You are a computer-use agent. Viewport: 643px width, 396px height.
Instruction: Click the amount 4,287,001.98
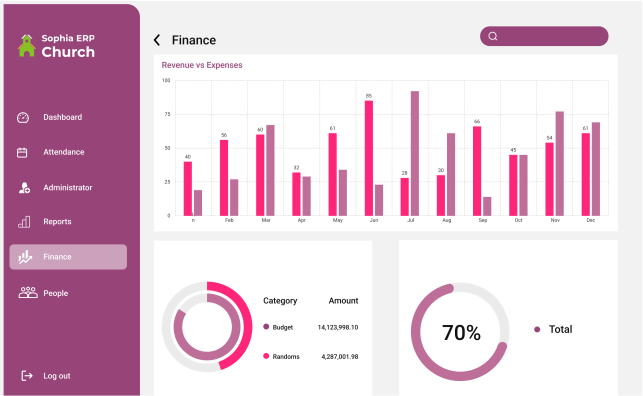pos(340,357)
